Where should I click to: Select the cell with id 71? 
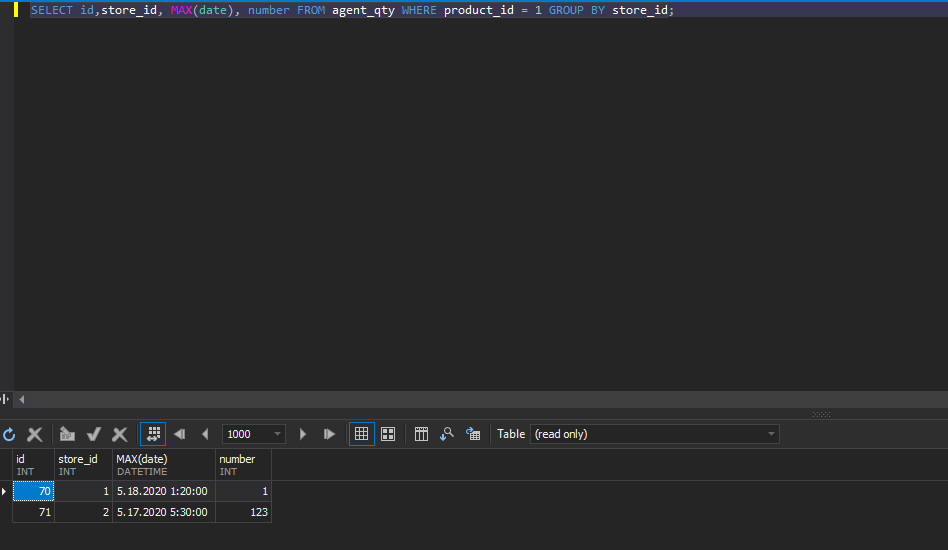(33, 512)
